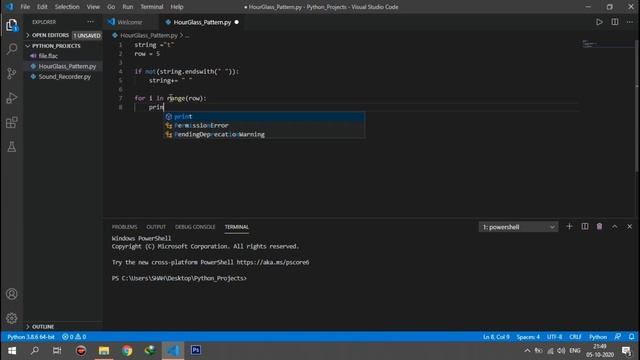This screenshot has height=360, width=640.
Task: Kill terminal with trash icon
Action: 599,227
